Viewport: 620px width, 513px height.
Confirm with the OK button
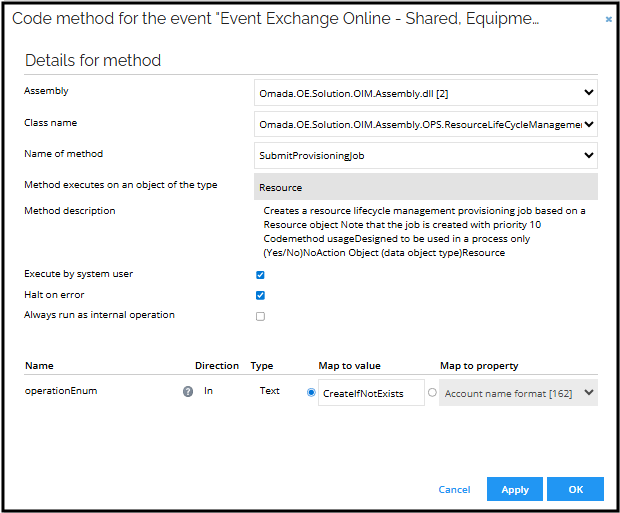pyautogui.click(x=575, y=489)
